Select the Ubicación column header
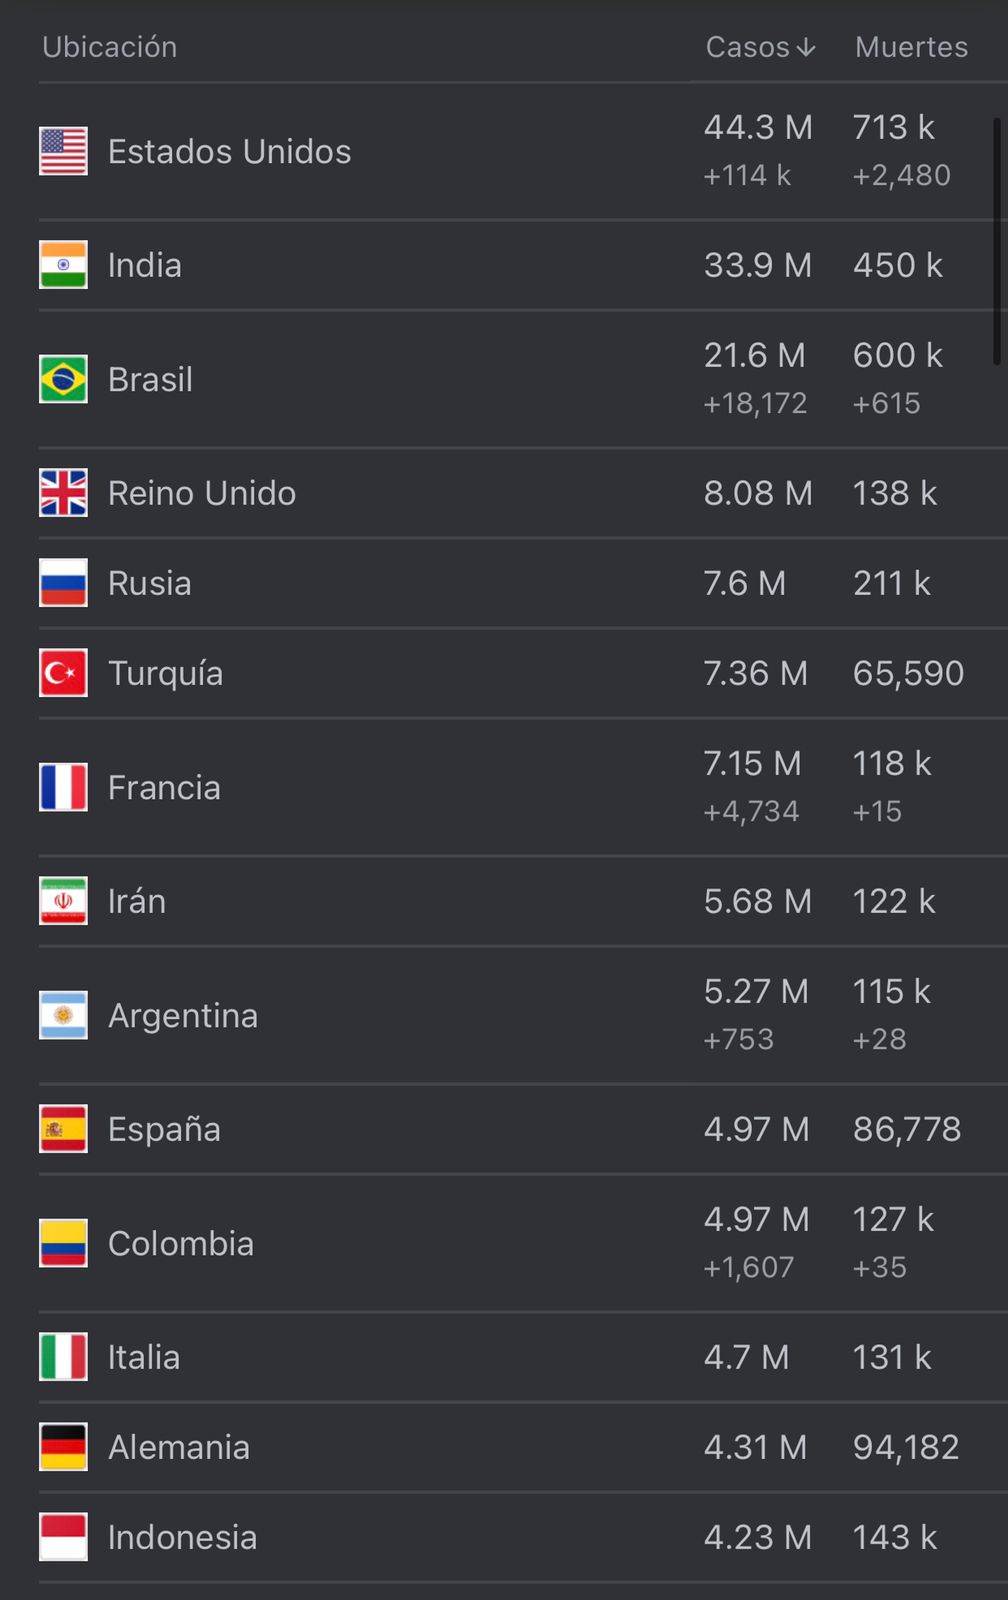Viewport: 1008px width, 1600px height. 110,47
